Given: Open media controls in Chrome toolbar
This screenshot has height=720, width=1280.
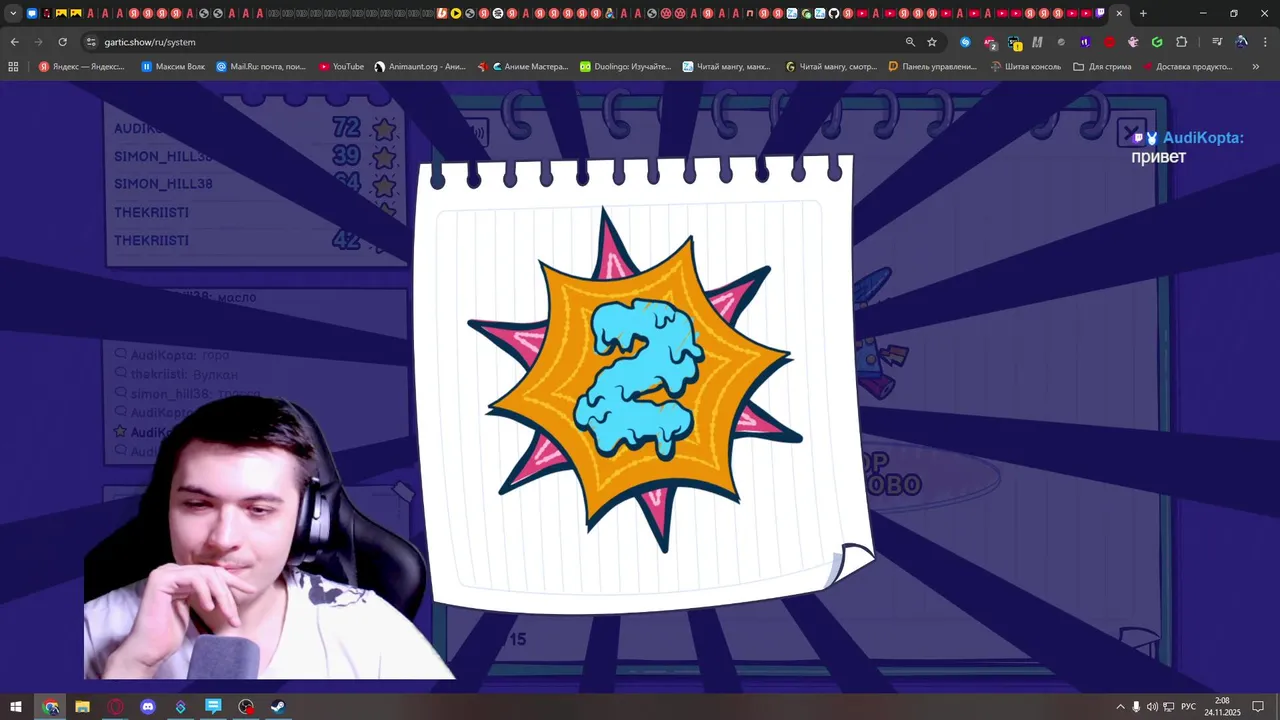Looking at the screenshot, I should click(x=1217, y=42).
